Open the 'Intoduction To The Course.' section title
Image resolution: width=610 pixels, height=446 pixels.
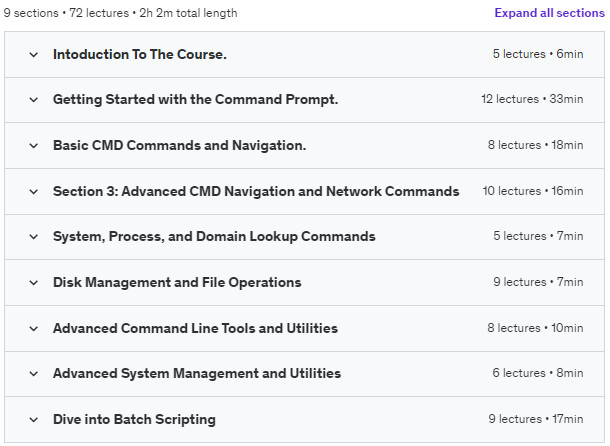[x=140, y=54]
